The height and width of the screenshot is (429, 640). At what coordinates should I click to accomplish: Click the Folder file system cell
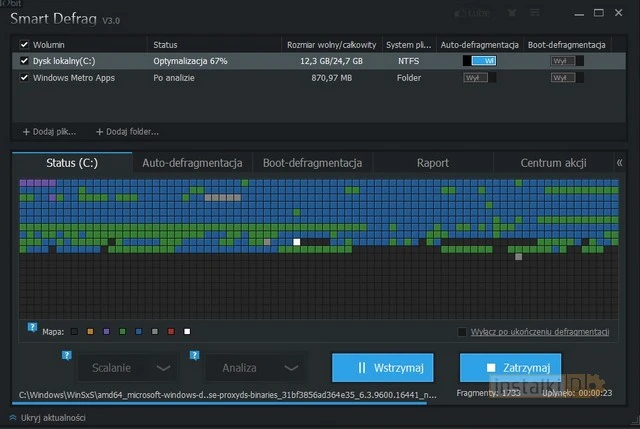click(409, 78)
